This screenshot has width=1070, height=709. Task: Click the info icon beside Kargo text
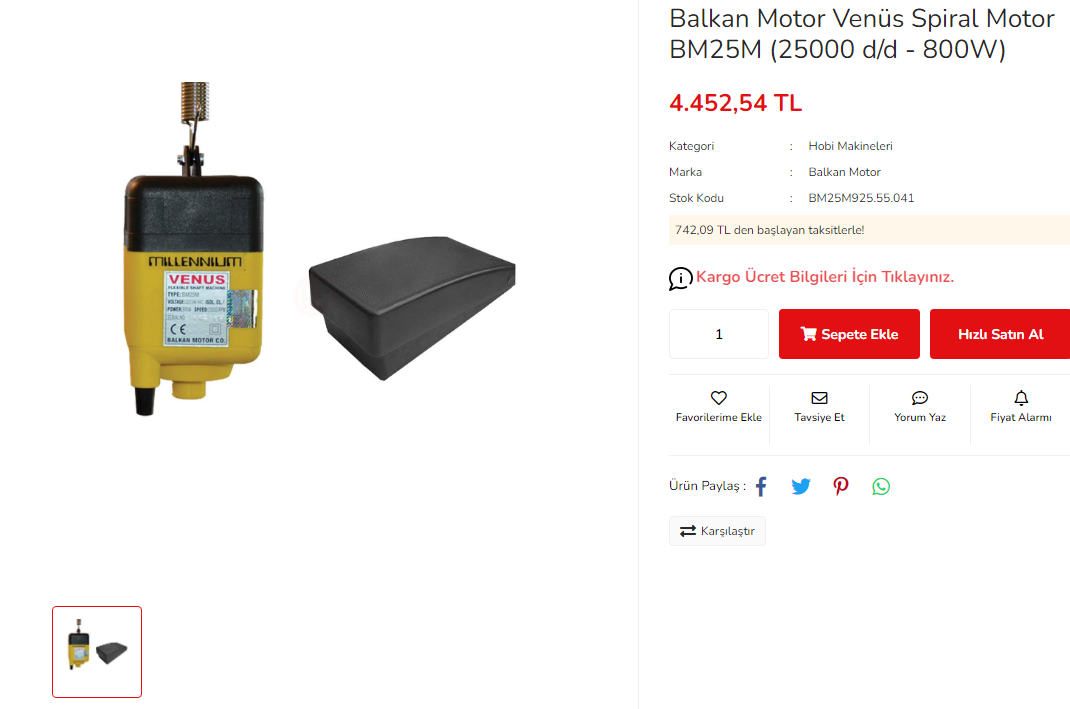pyautogui.click(x=680, y=278)
